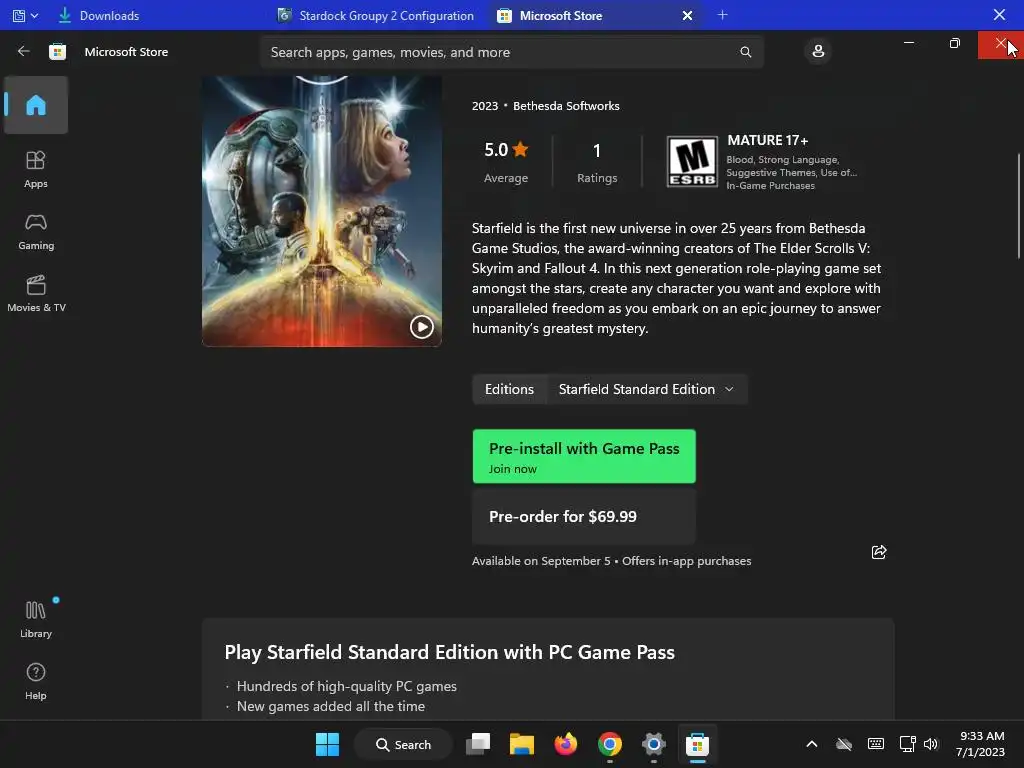This screenshot has height=768, width=1024.
Task: Click the search magnifier icon in Store search box
Action: click(x=745, y=52)
